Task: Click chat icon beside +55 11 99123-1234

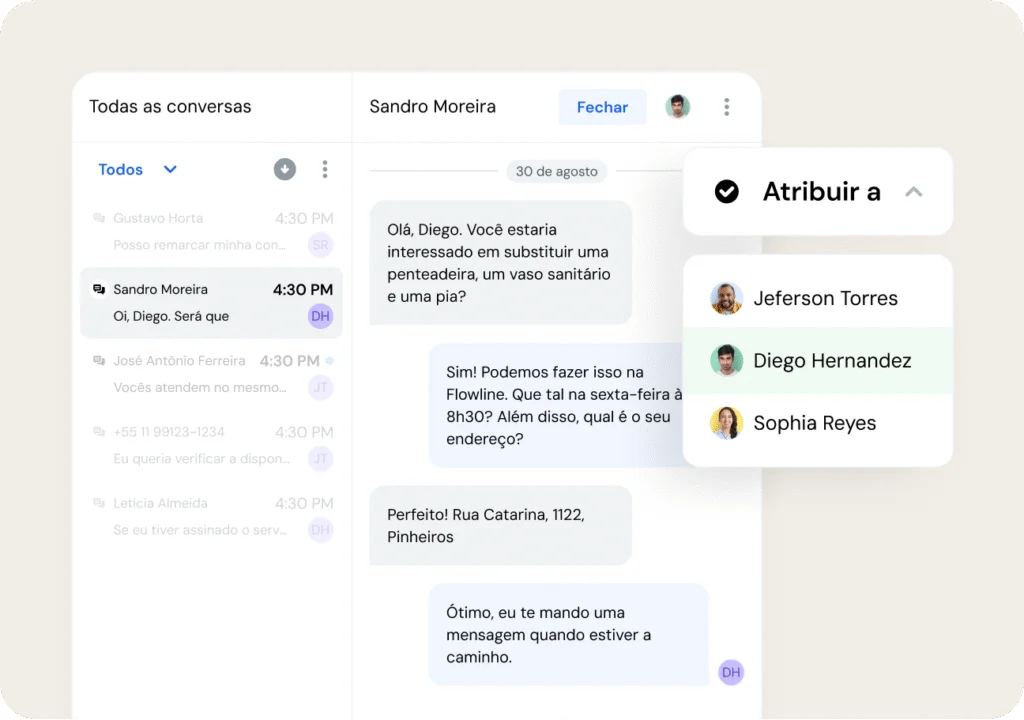Action: coord(99,431)
